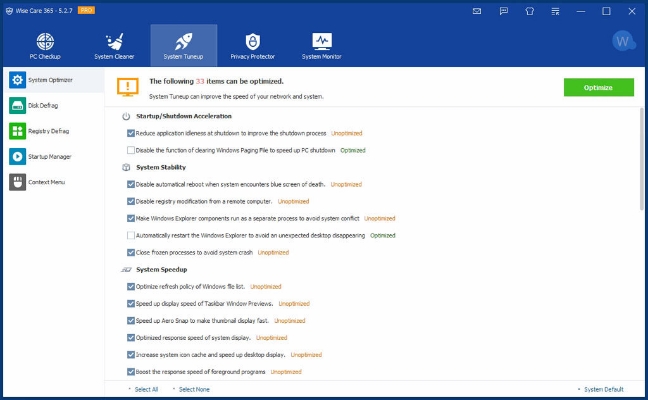648x400 pixels.
Task: Click Unoptimized status after Close frozen processes
Action: (273, 252)
